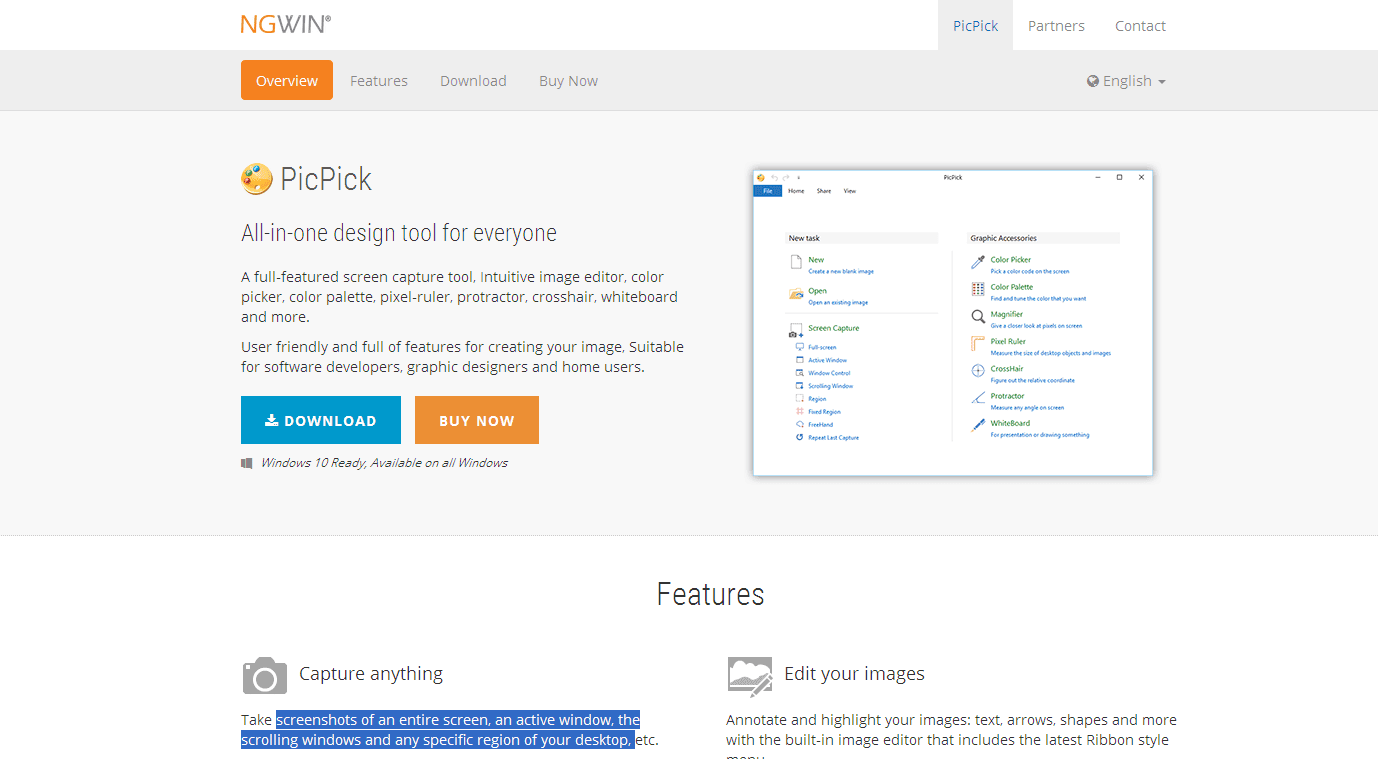Click the Open folder icon in PicPick window
This screenshot has width=1378, height=759.
click(x=796, y=294)
